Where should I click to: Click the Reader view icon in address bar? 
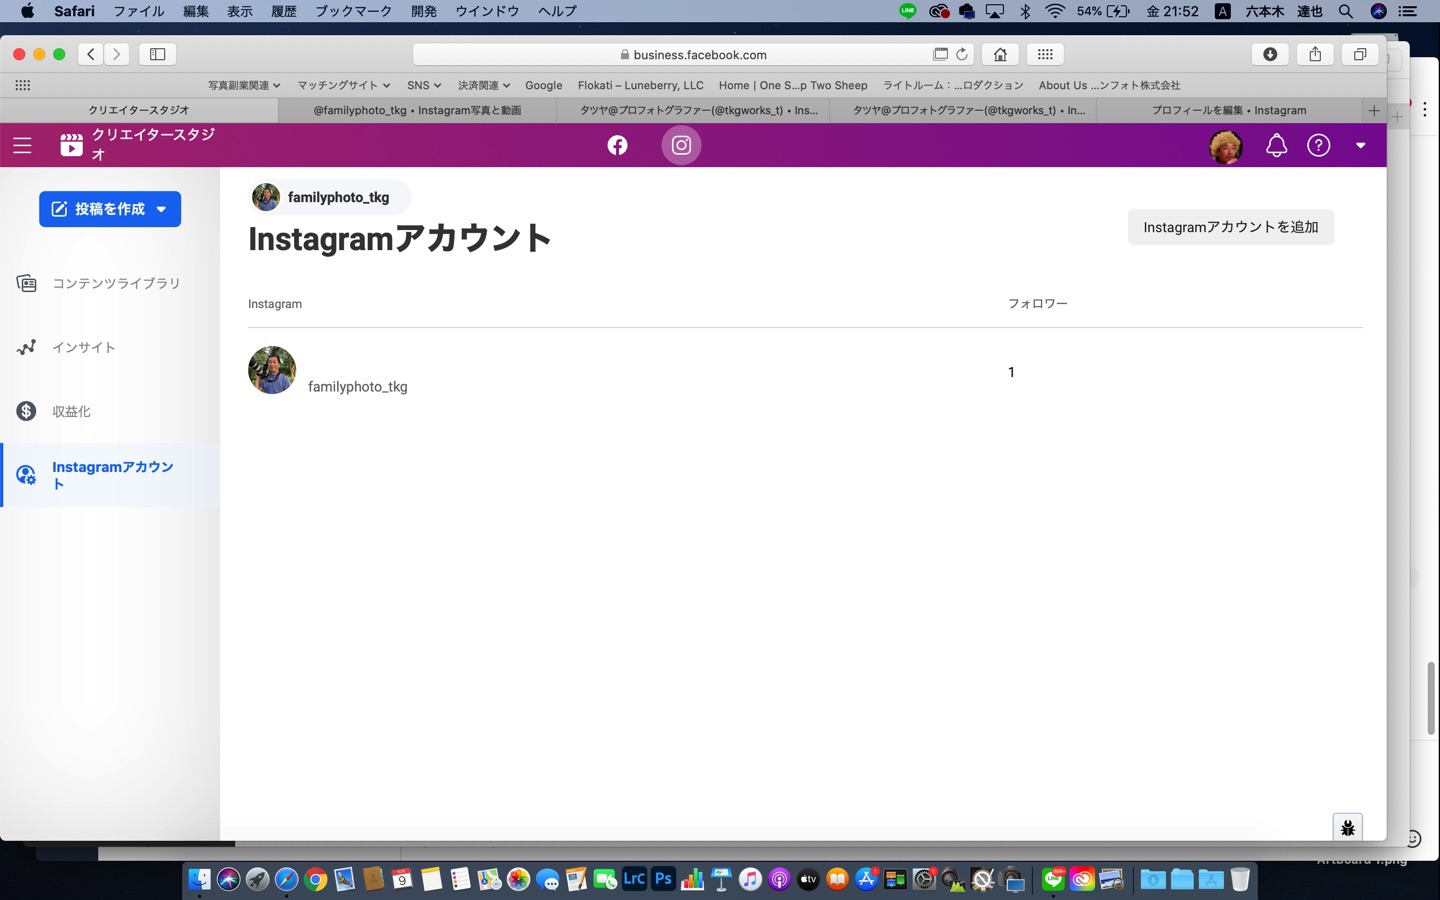(x=940, y=54)
